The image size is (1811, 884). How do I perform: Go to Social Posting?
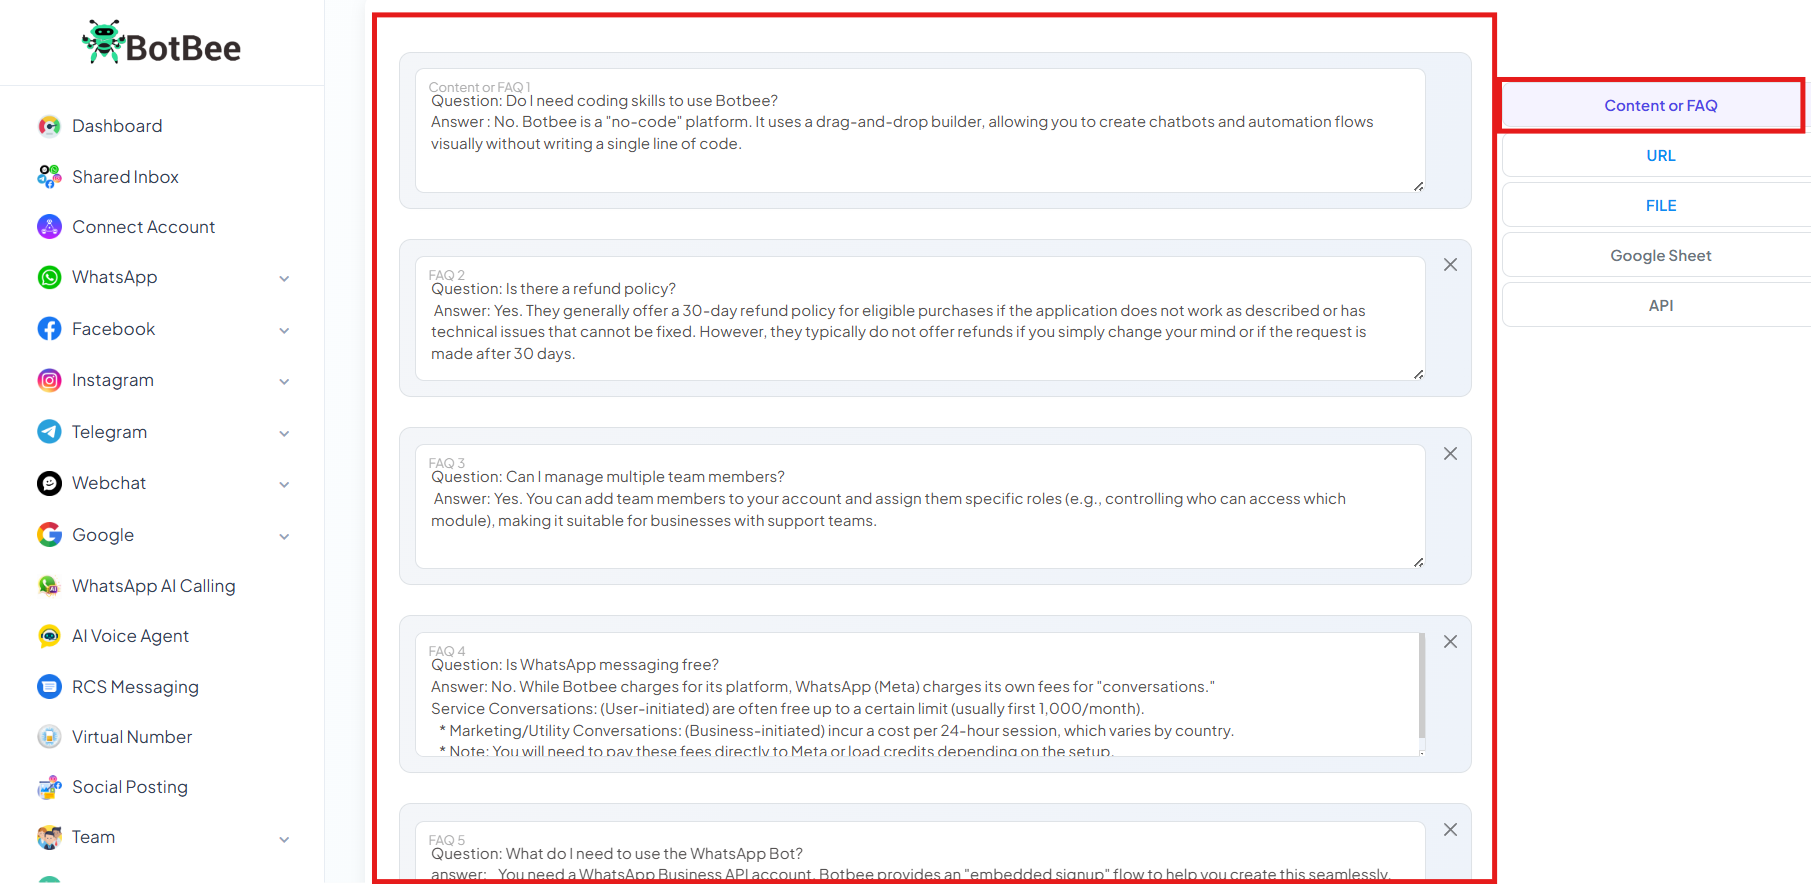click(x=130, y=787)
